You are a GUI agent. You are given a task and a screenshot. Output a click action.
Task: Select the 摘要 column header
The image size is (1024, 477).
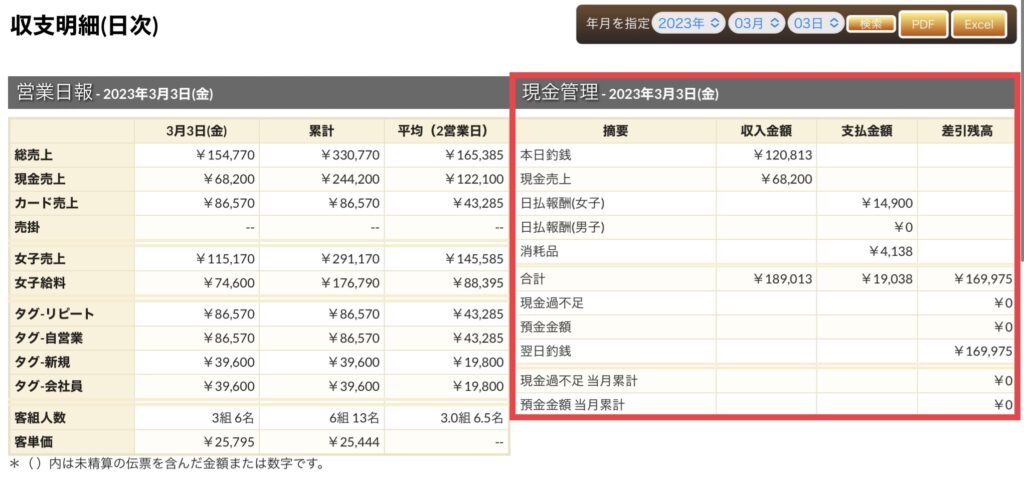point(615,131)
